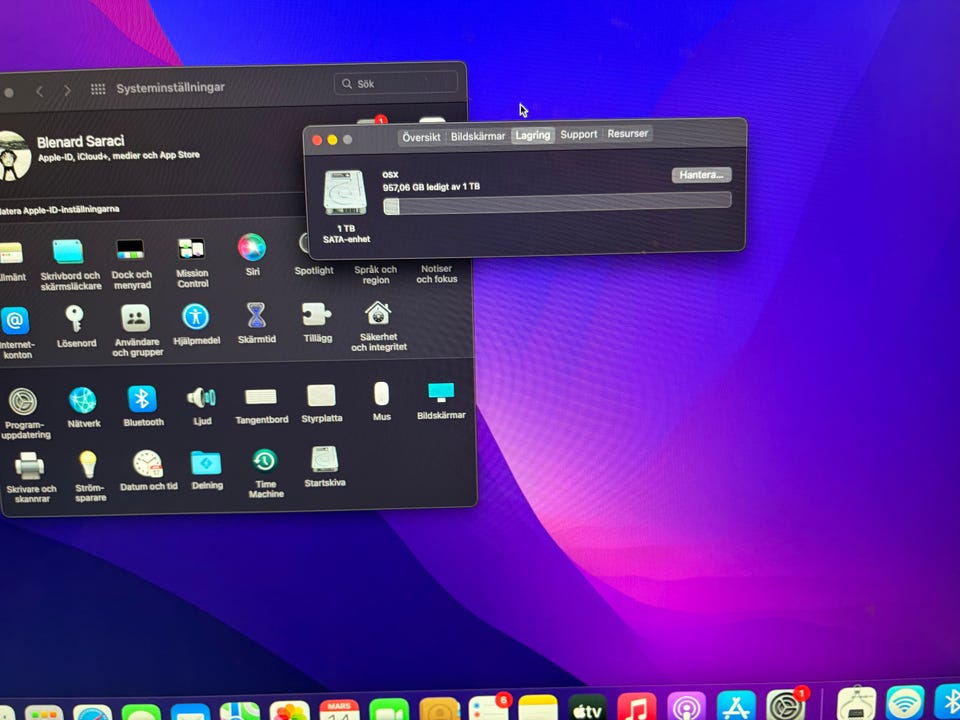Open the Ljud sound settings
The width and height of the screenshot is (960, 720).
tap(201, 398)
